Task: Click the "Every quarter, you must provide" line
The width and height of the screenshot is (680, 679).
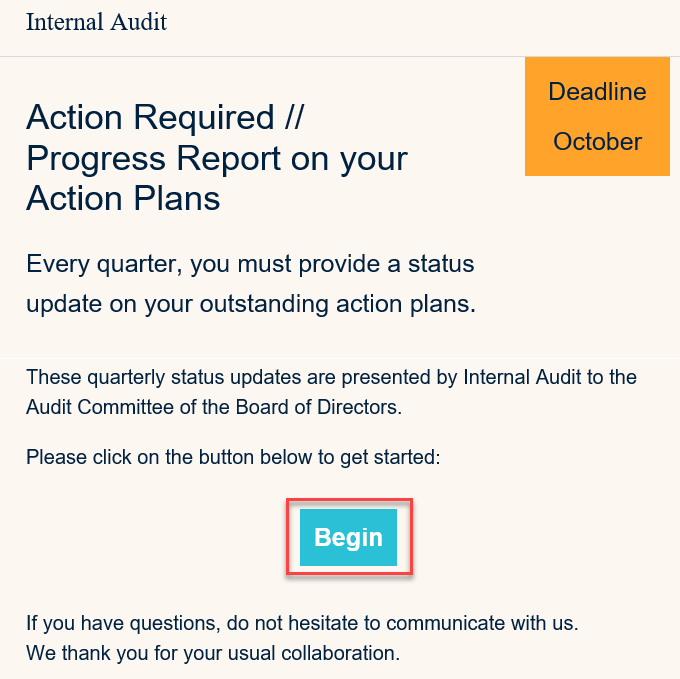Action: point(250,265)
